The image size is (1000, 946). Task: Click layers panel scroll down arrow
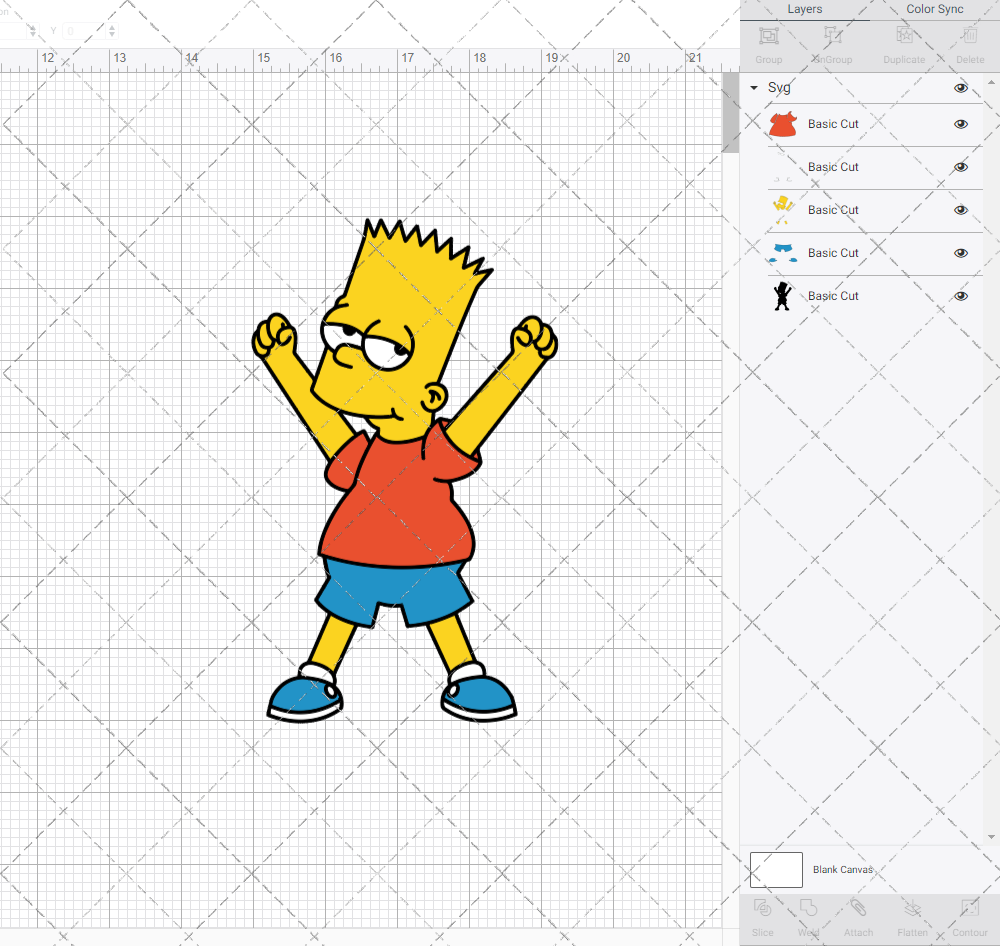point(990,837)
